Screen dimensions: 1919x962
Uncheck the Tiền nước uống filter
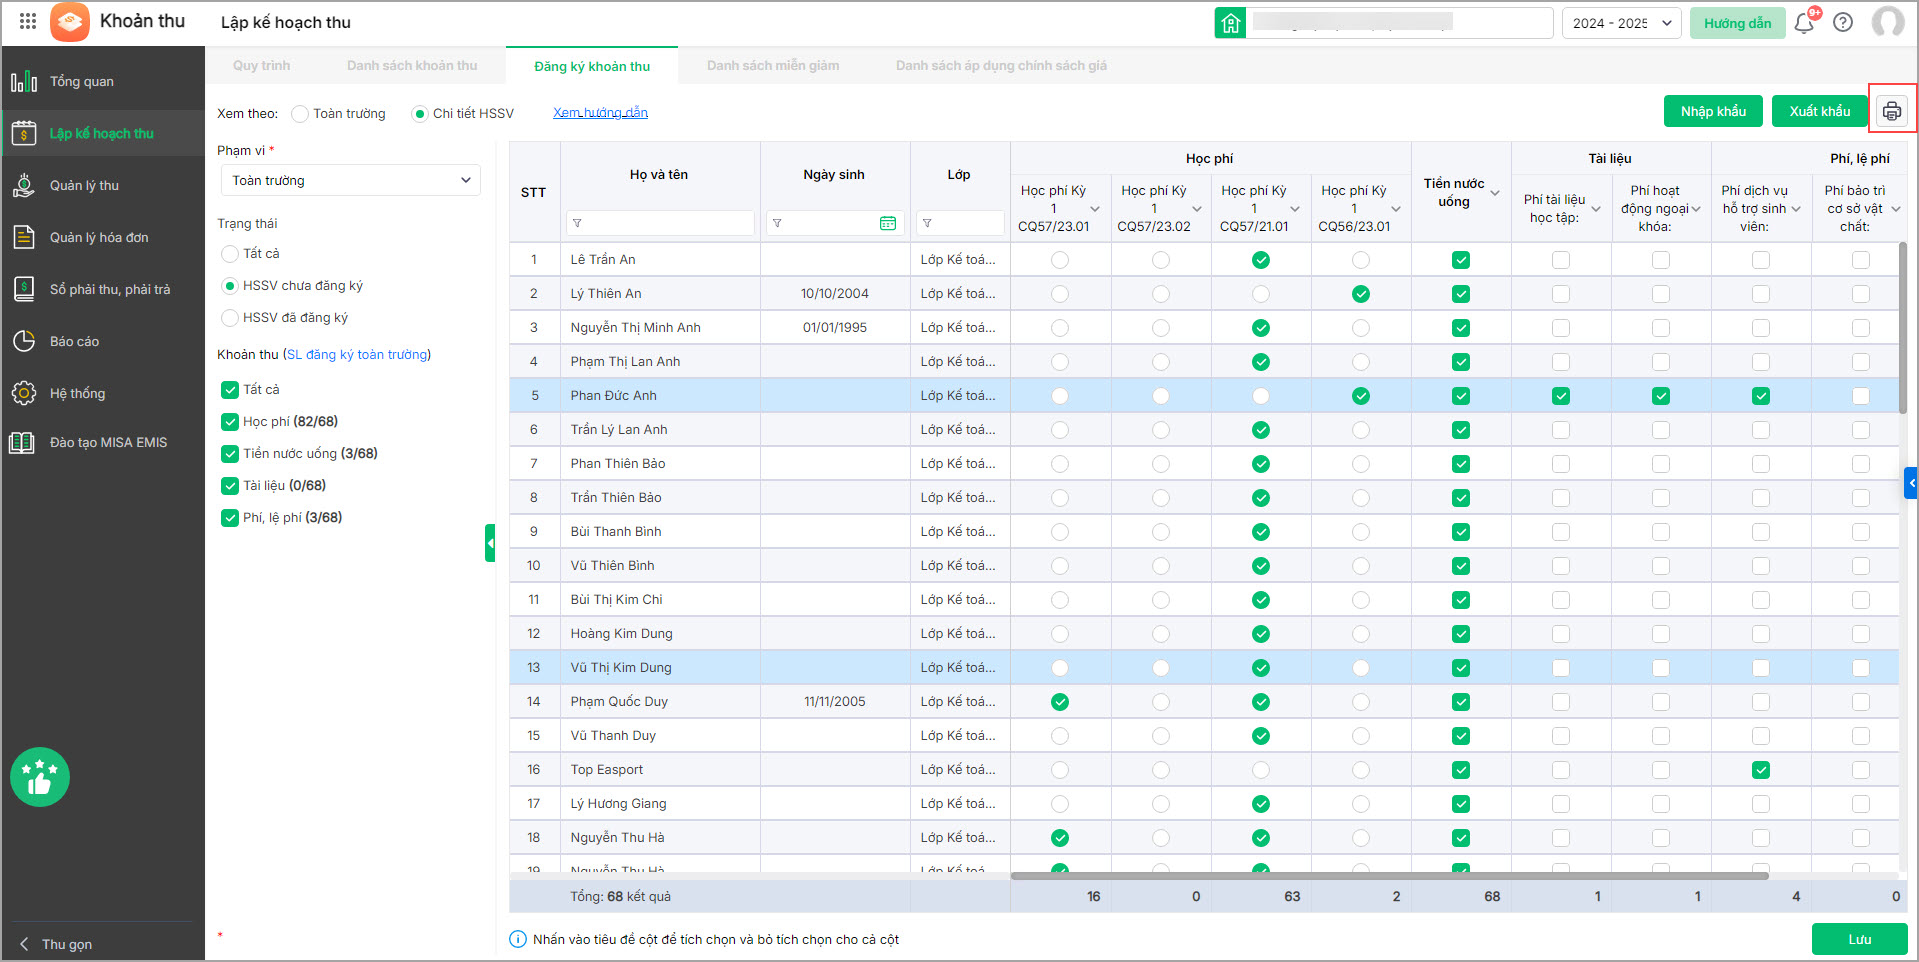[230, 454]
